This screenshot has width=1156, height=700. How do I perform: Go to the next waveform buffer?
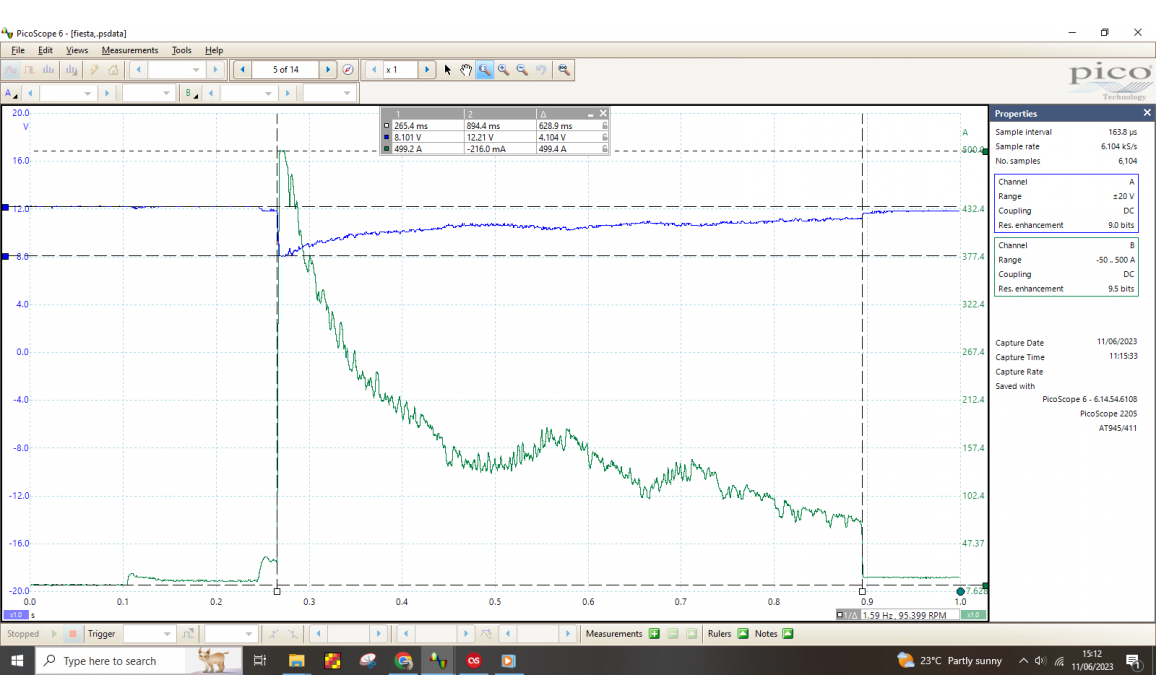coord(328,70)
